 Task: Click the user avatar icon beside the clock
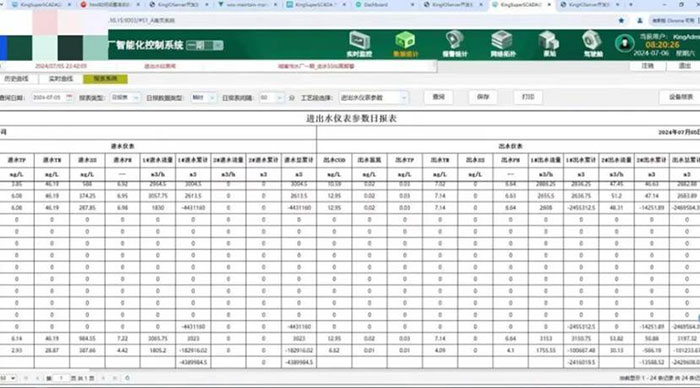624,44
